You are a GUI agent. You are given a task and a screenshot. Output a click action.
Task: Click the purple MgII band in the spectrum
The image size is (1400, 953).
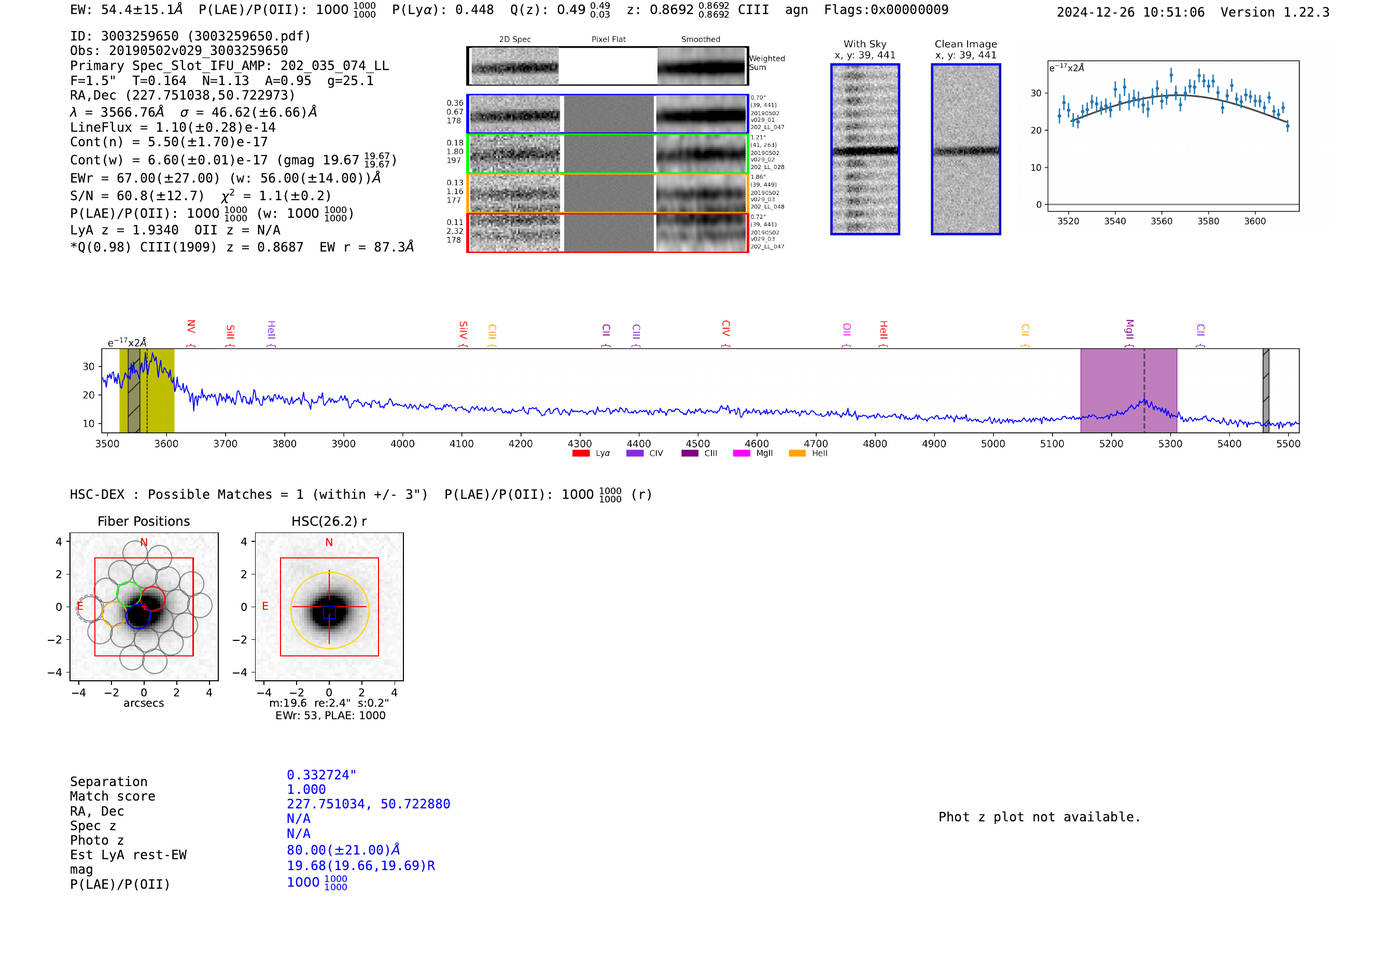(1128, 390)
